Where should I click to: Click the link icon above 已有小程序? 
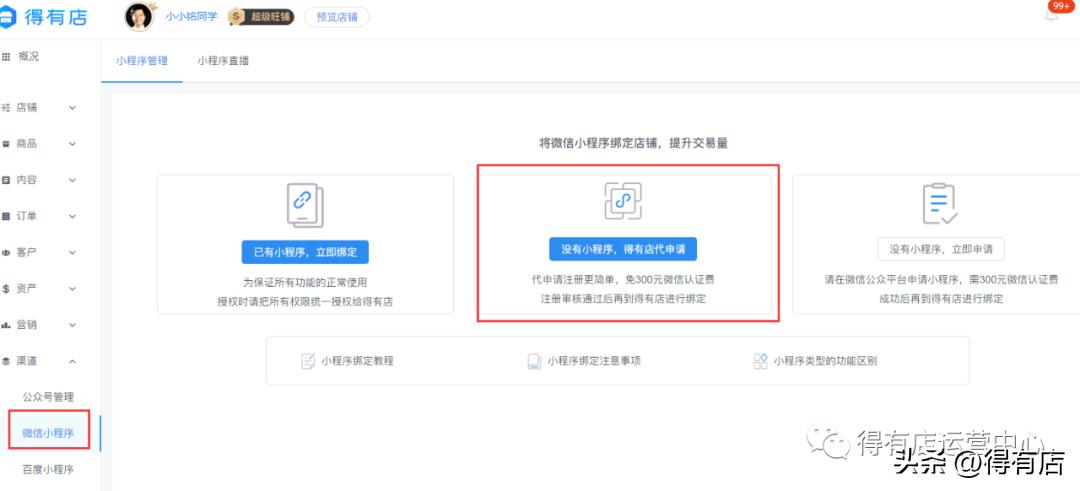point(305,205)
